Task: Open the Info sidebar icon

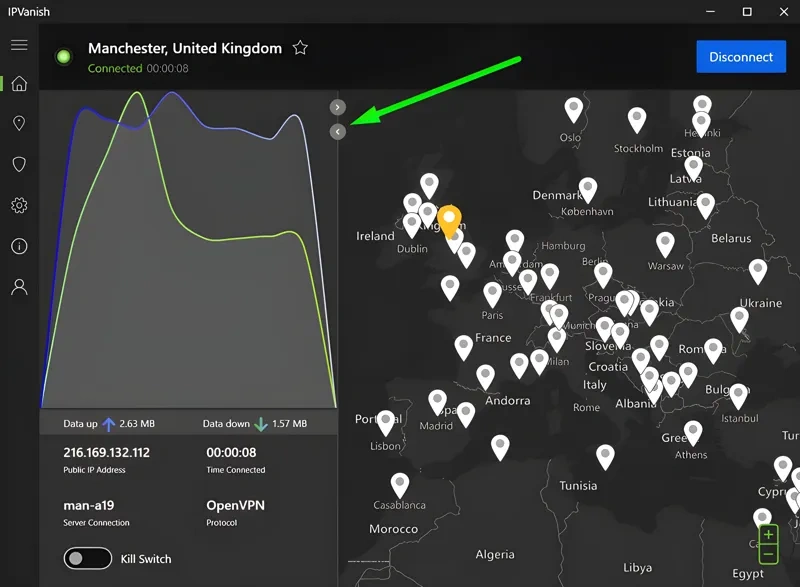Action: click(x=19, y=246)
